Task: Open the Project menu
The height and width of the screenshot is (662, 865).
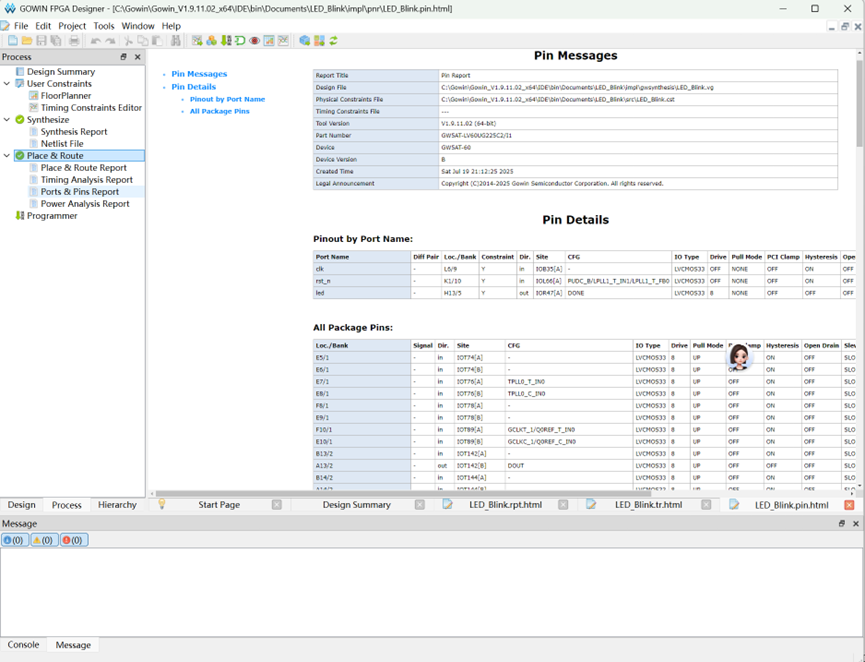Action: pos(72,26)
